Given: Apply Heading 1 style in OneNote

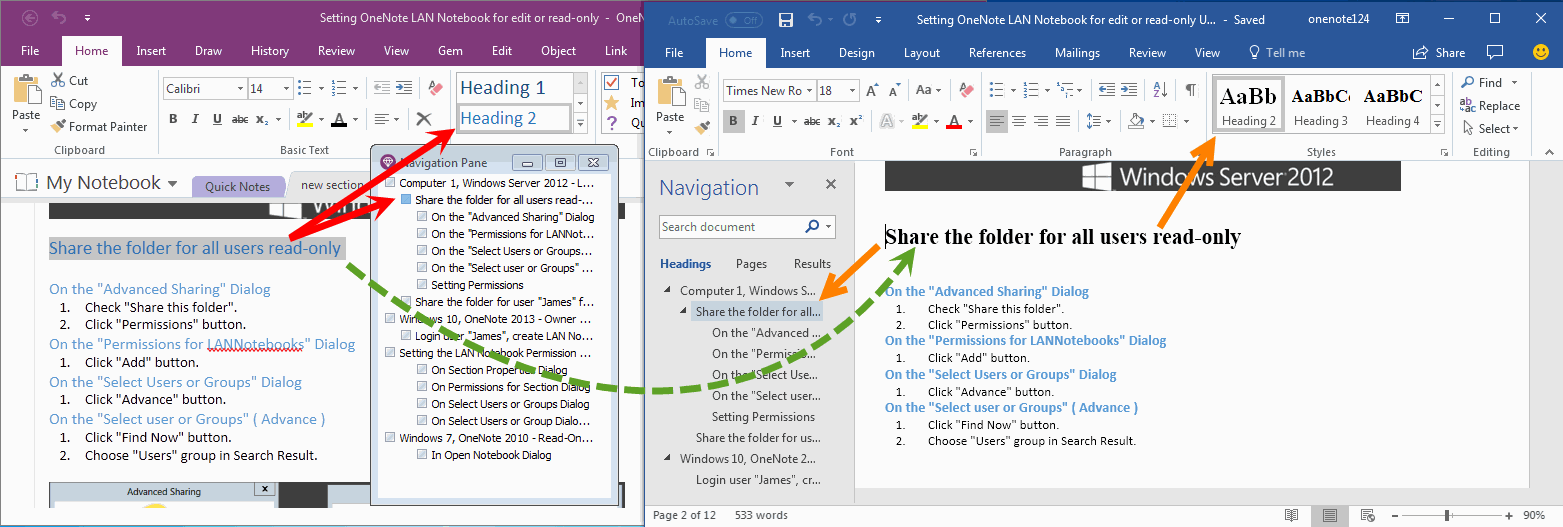Looking at the screenshot, I should (x=514, y=88).
